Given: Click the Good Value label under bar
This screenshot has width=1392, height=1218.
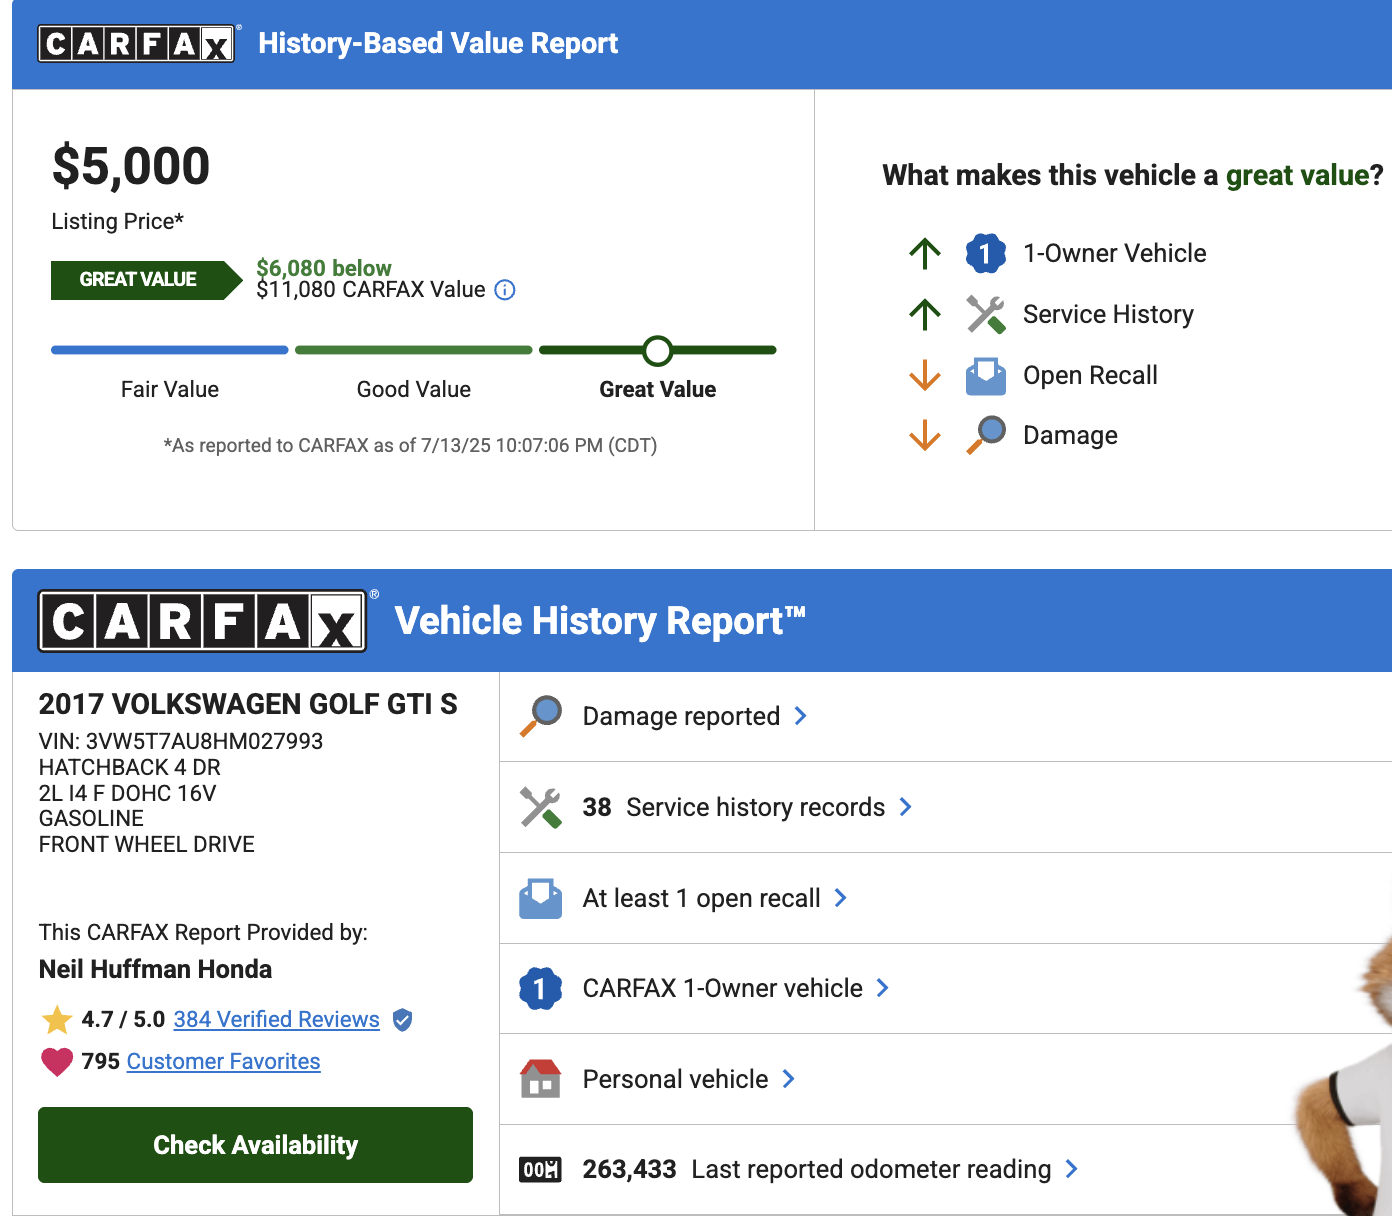Looking at the screenshot, I should [x=414, y=389].
